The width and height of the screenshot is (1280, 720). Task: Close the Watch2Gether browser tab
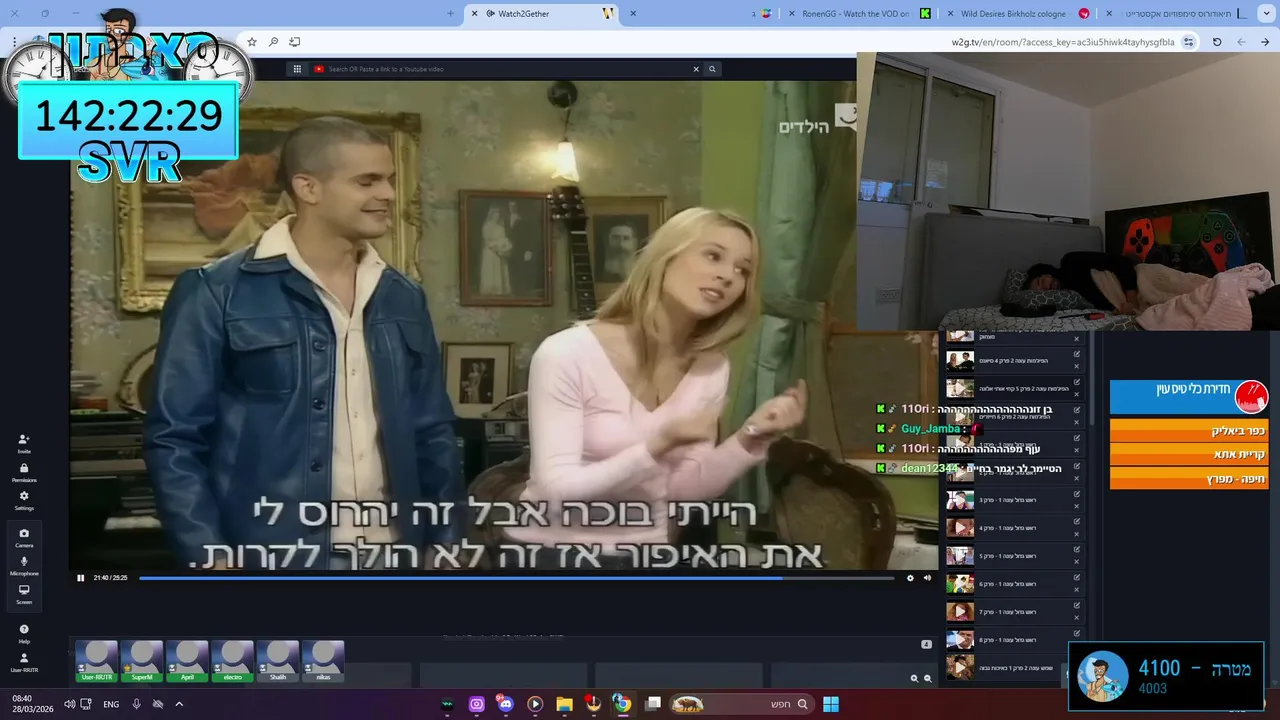pos(474,14)
